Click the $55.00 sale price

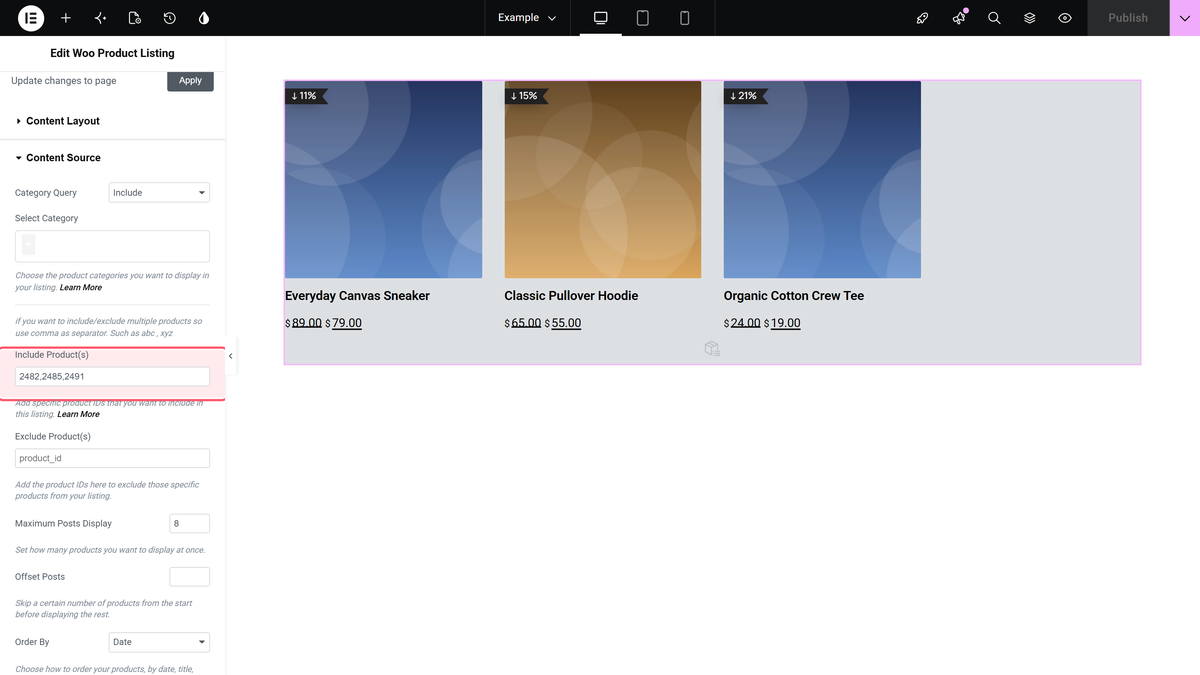[x=563, y=323]
